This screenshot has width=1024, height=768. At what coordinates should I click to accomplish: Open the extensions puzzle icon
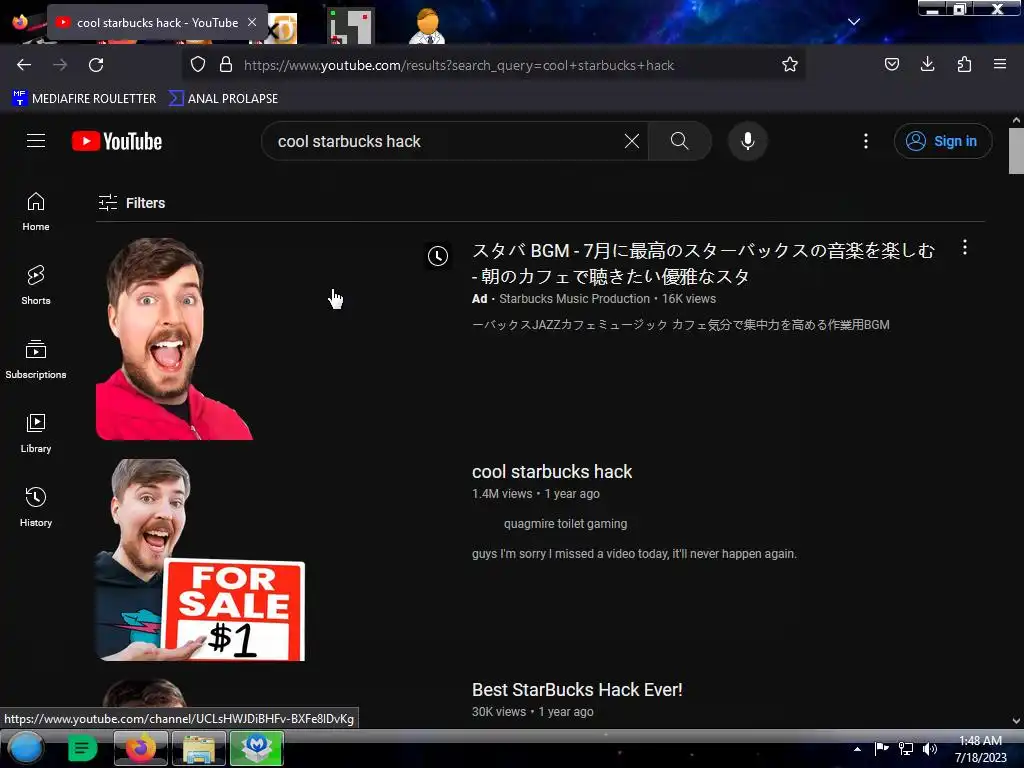(964, 64)
